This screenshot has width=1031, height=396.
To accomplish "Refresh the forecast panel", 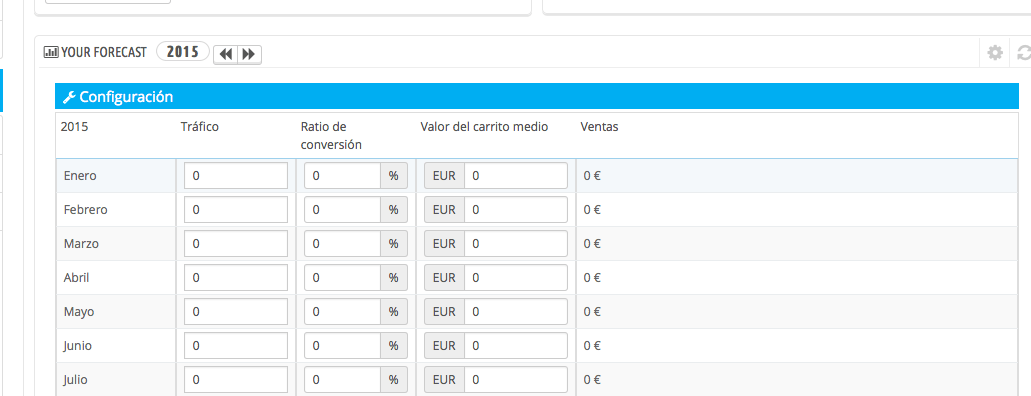I will [1024, 53].
